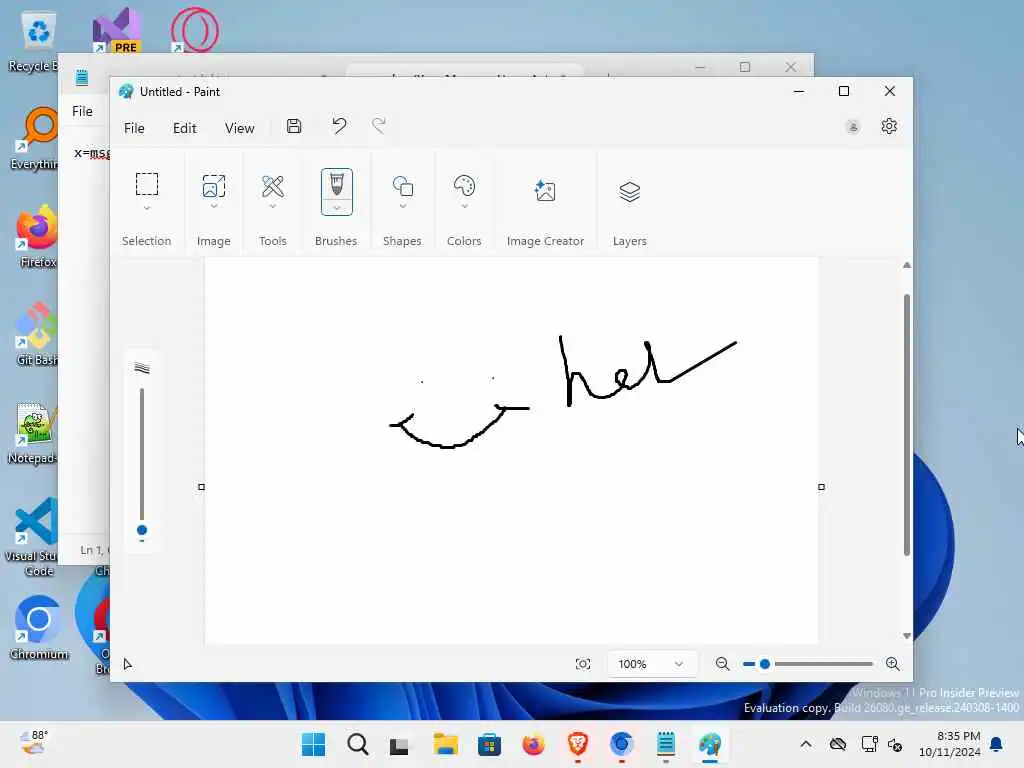This screenshot has width=1024, height=768.
Task: Open the Colors palette icon
Action: [x=464, y=186]
